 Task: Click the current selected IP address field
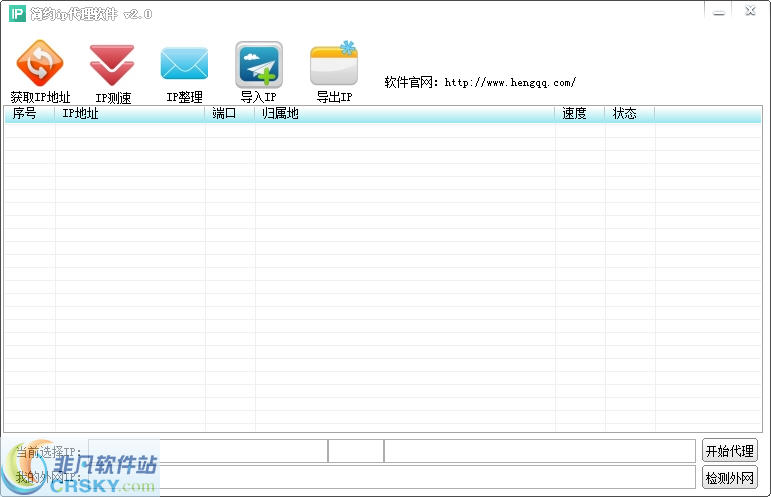click(208, 451)
